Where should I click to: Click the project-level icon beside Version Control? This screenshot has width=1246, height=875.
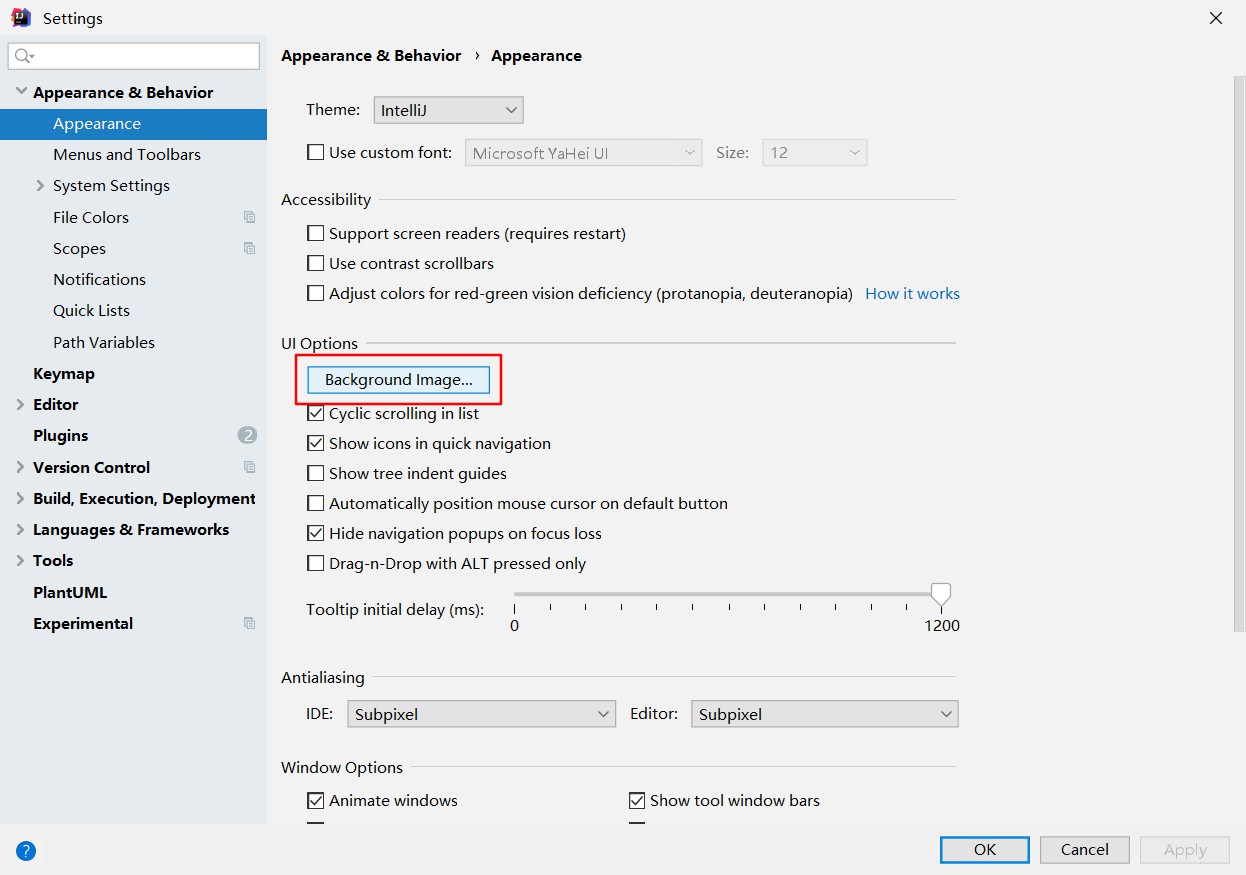(249, 467)
